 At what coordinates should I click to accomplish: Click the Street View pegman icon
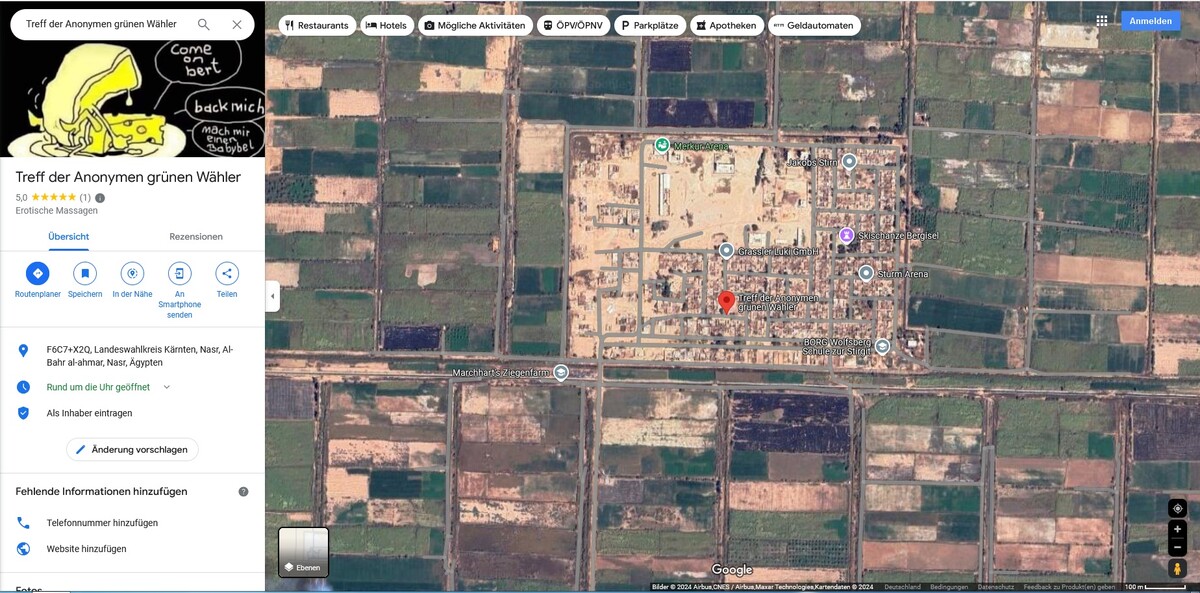click(1177, 569)
